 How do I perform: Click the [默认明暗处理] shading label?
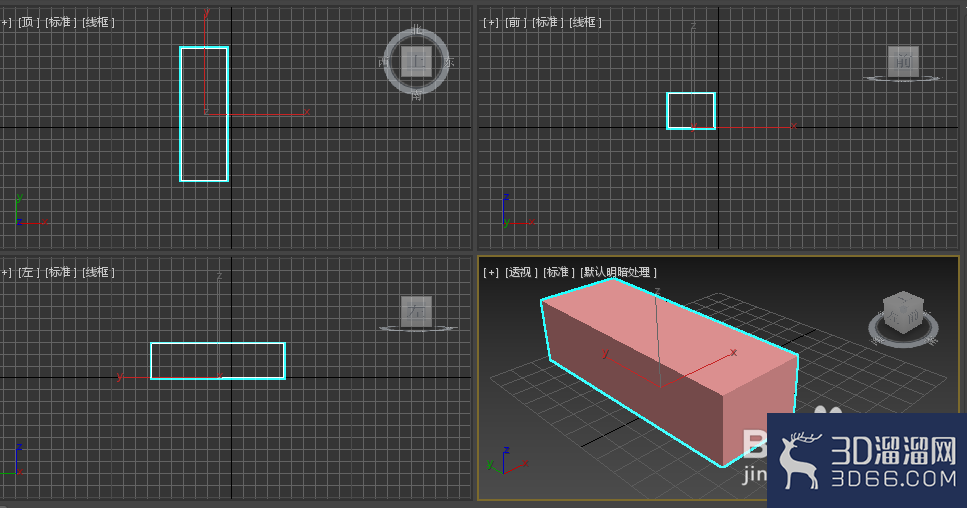pyautogui.click(x=619, y=272)
